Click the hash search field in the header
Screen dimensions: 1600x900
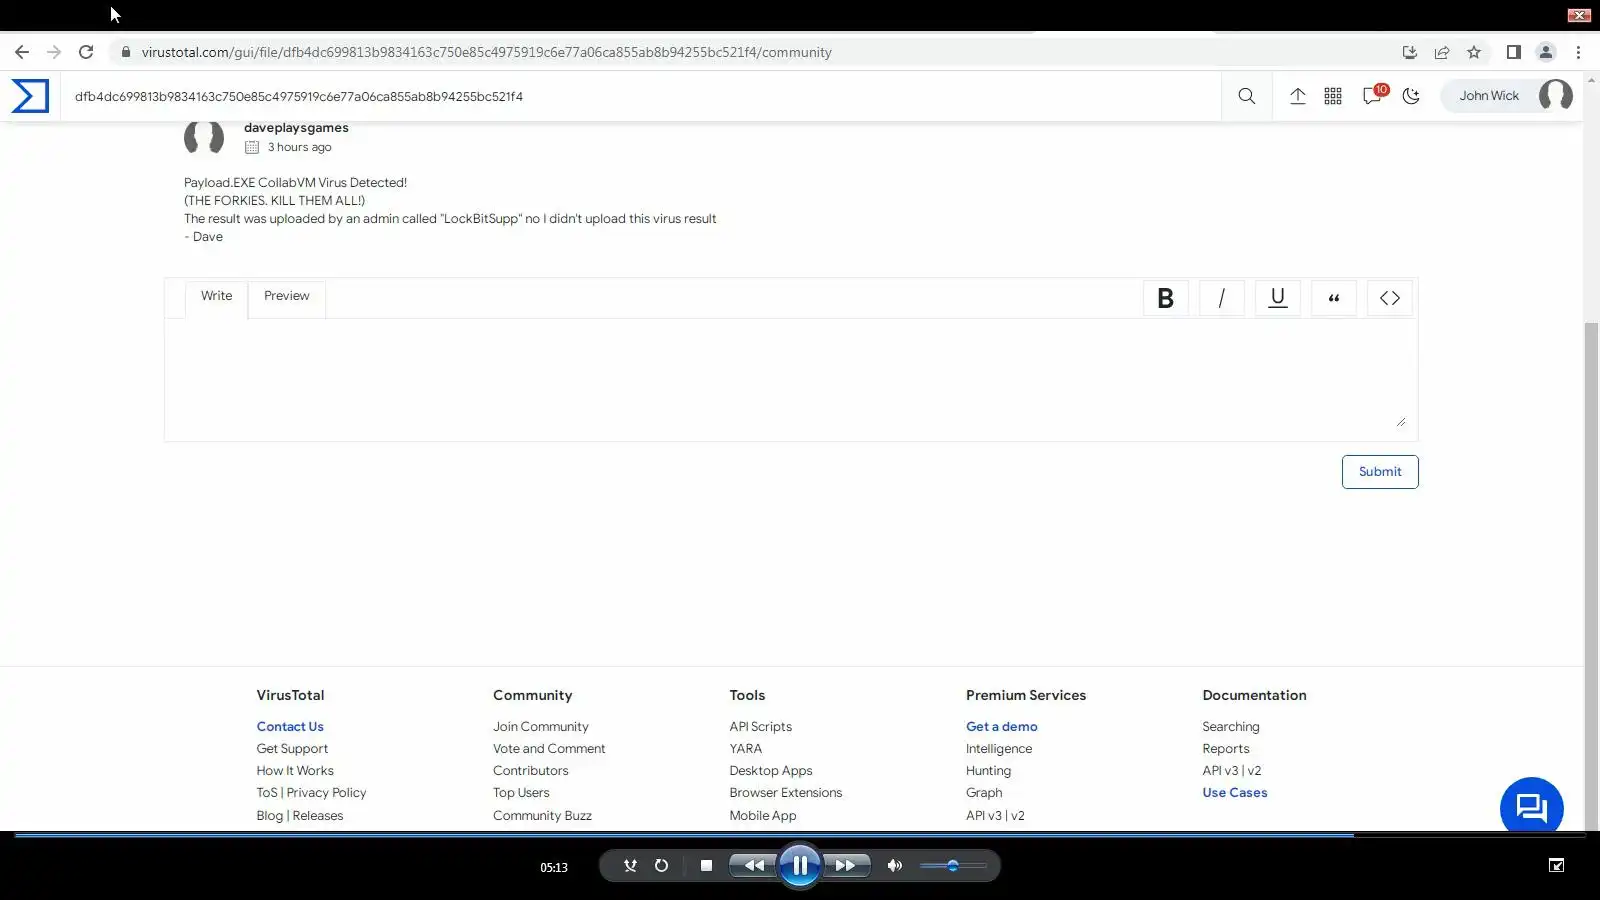[640, 96]
